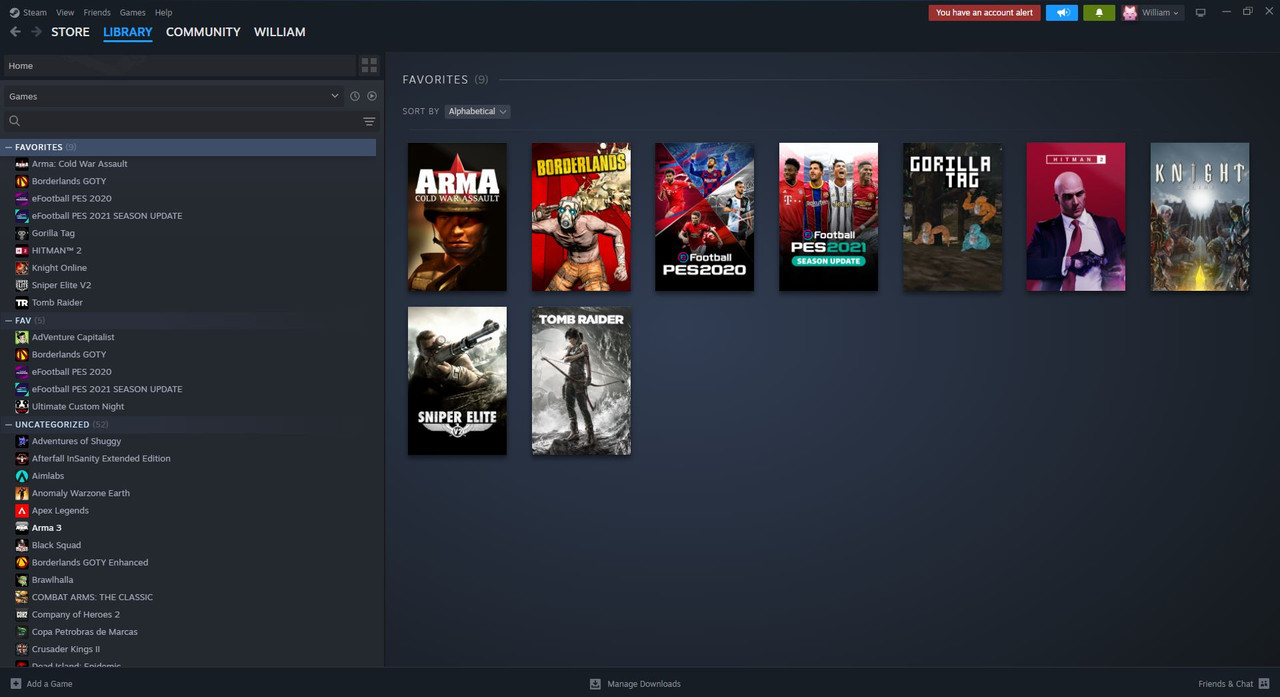This screenshot has width=1280, height=697.
Task: Click the Sniper Elite V2 list icon
Action: 22,285
